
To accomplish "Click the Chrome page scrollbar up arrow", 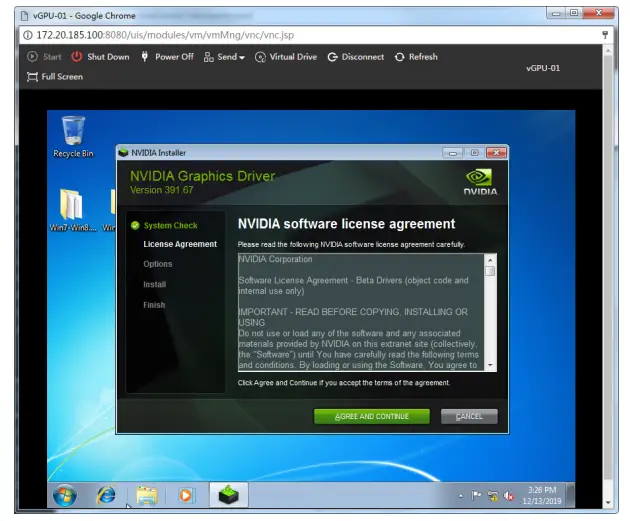I will point(608,51).
